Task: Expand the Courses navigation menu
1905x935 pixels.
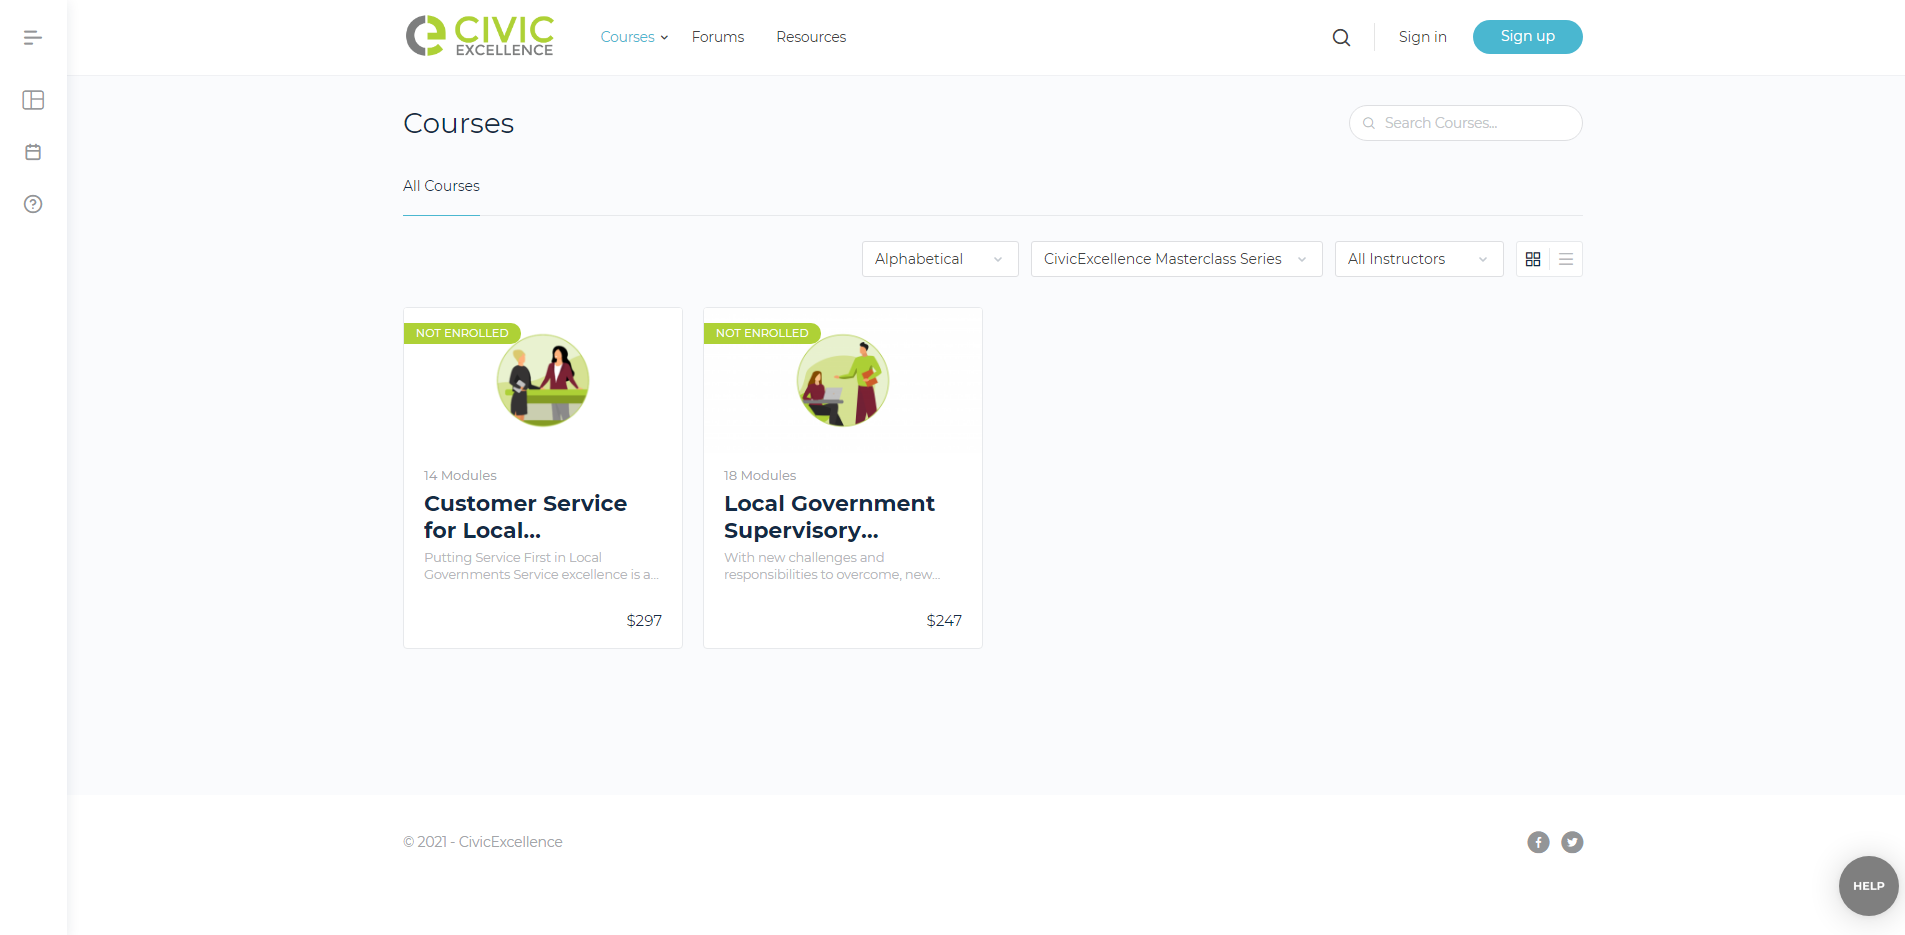Action: click(x=634, y=37)
